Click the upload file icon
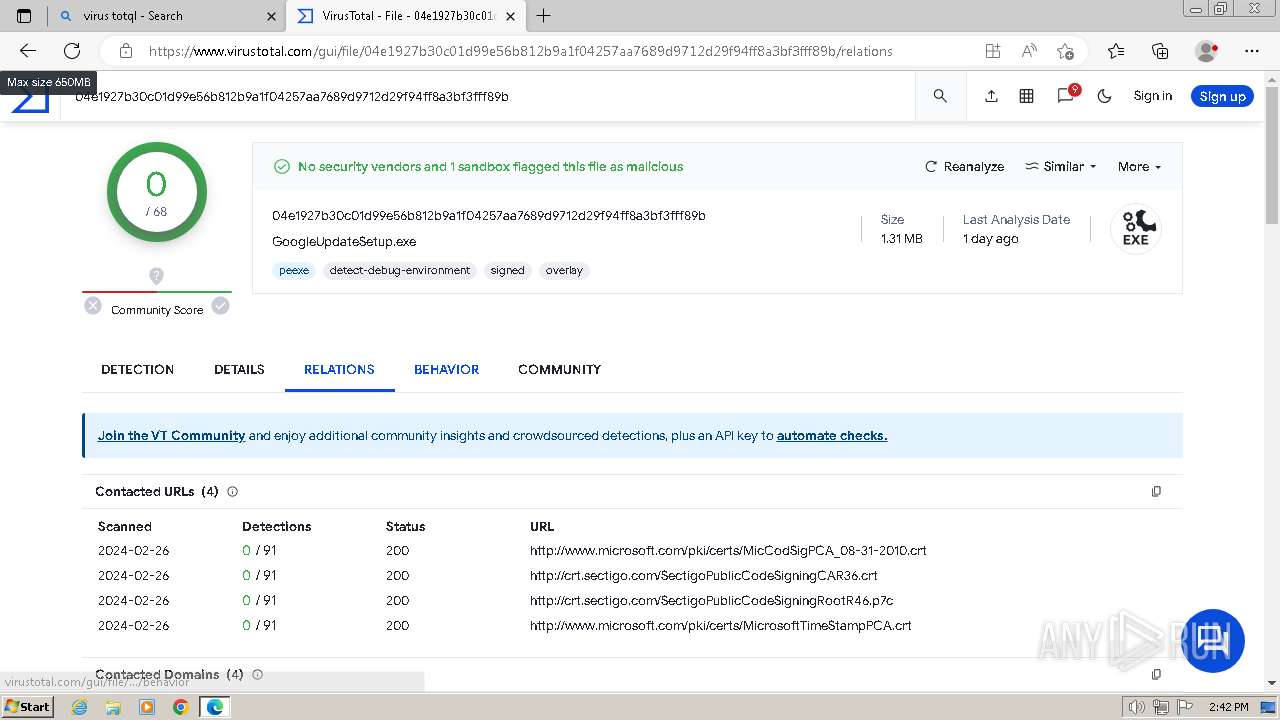This screenshot has width=1280, height=720. [991, 96]
